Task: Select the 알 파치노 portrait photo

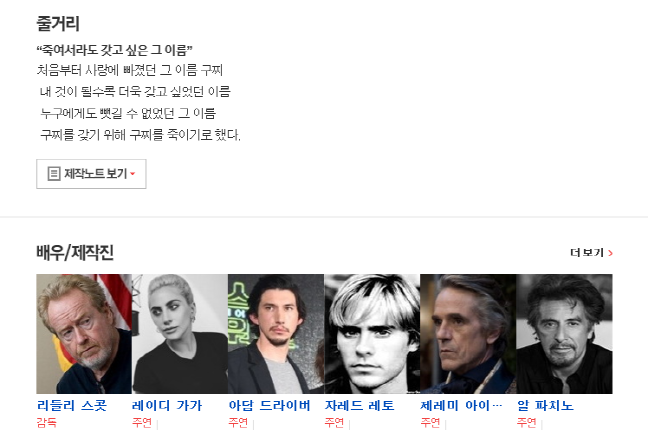Action: tap(565, 334)
